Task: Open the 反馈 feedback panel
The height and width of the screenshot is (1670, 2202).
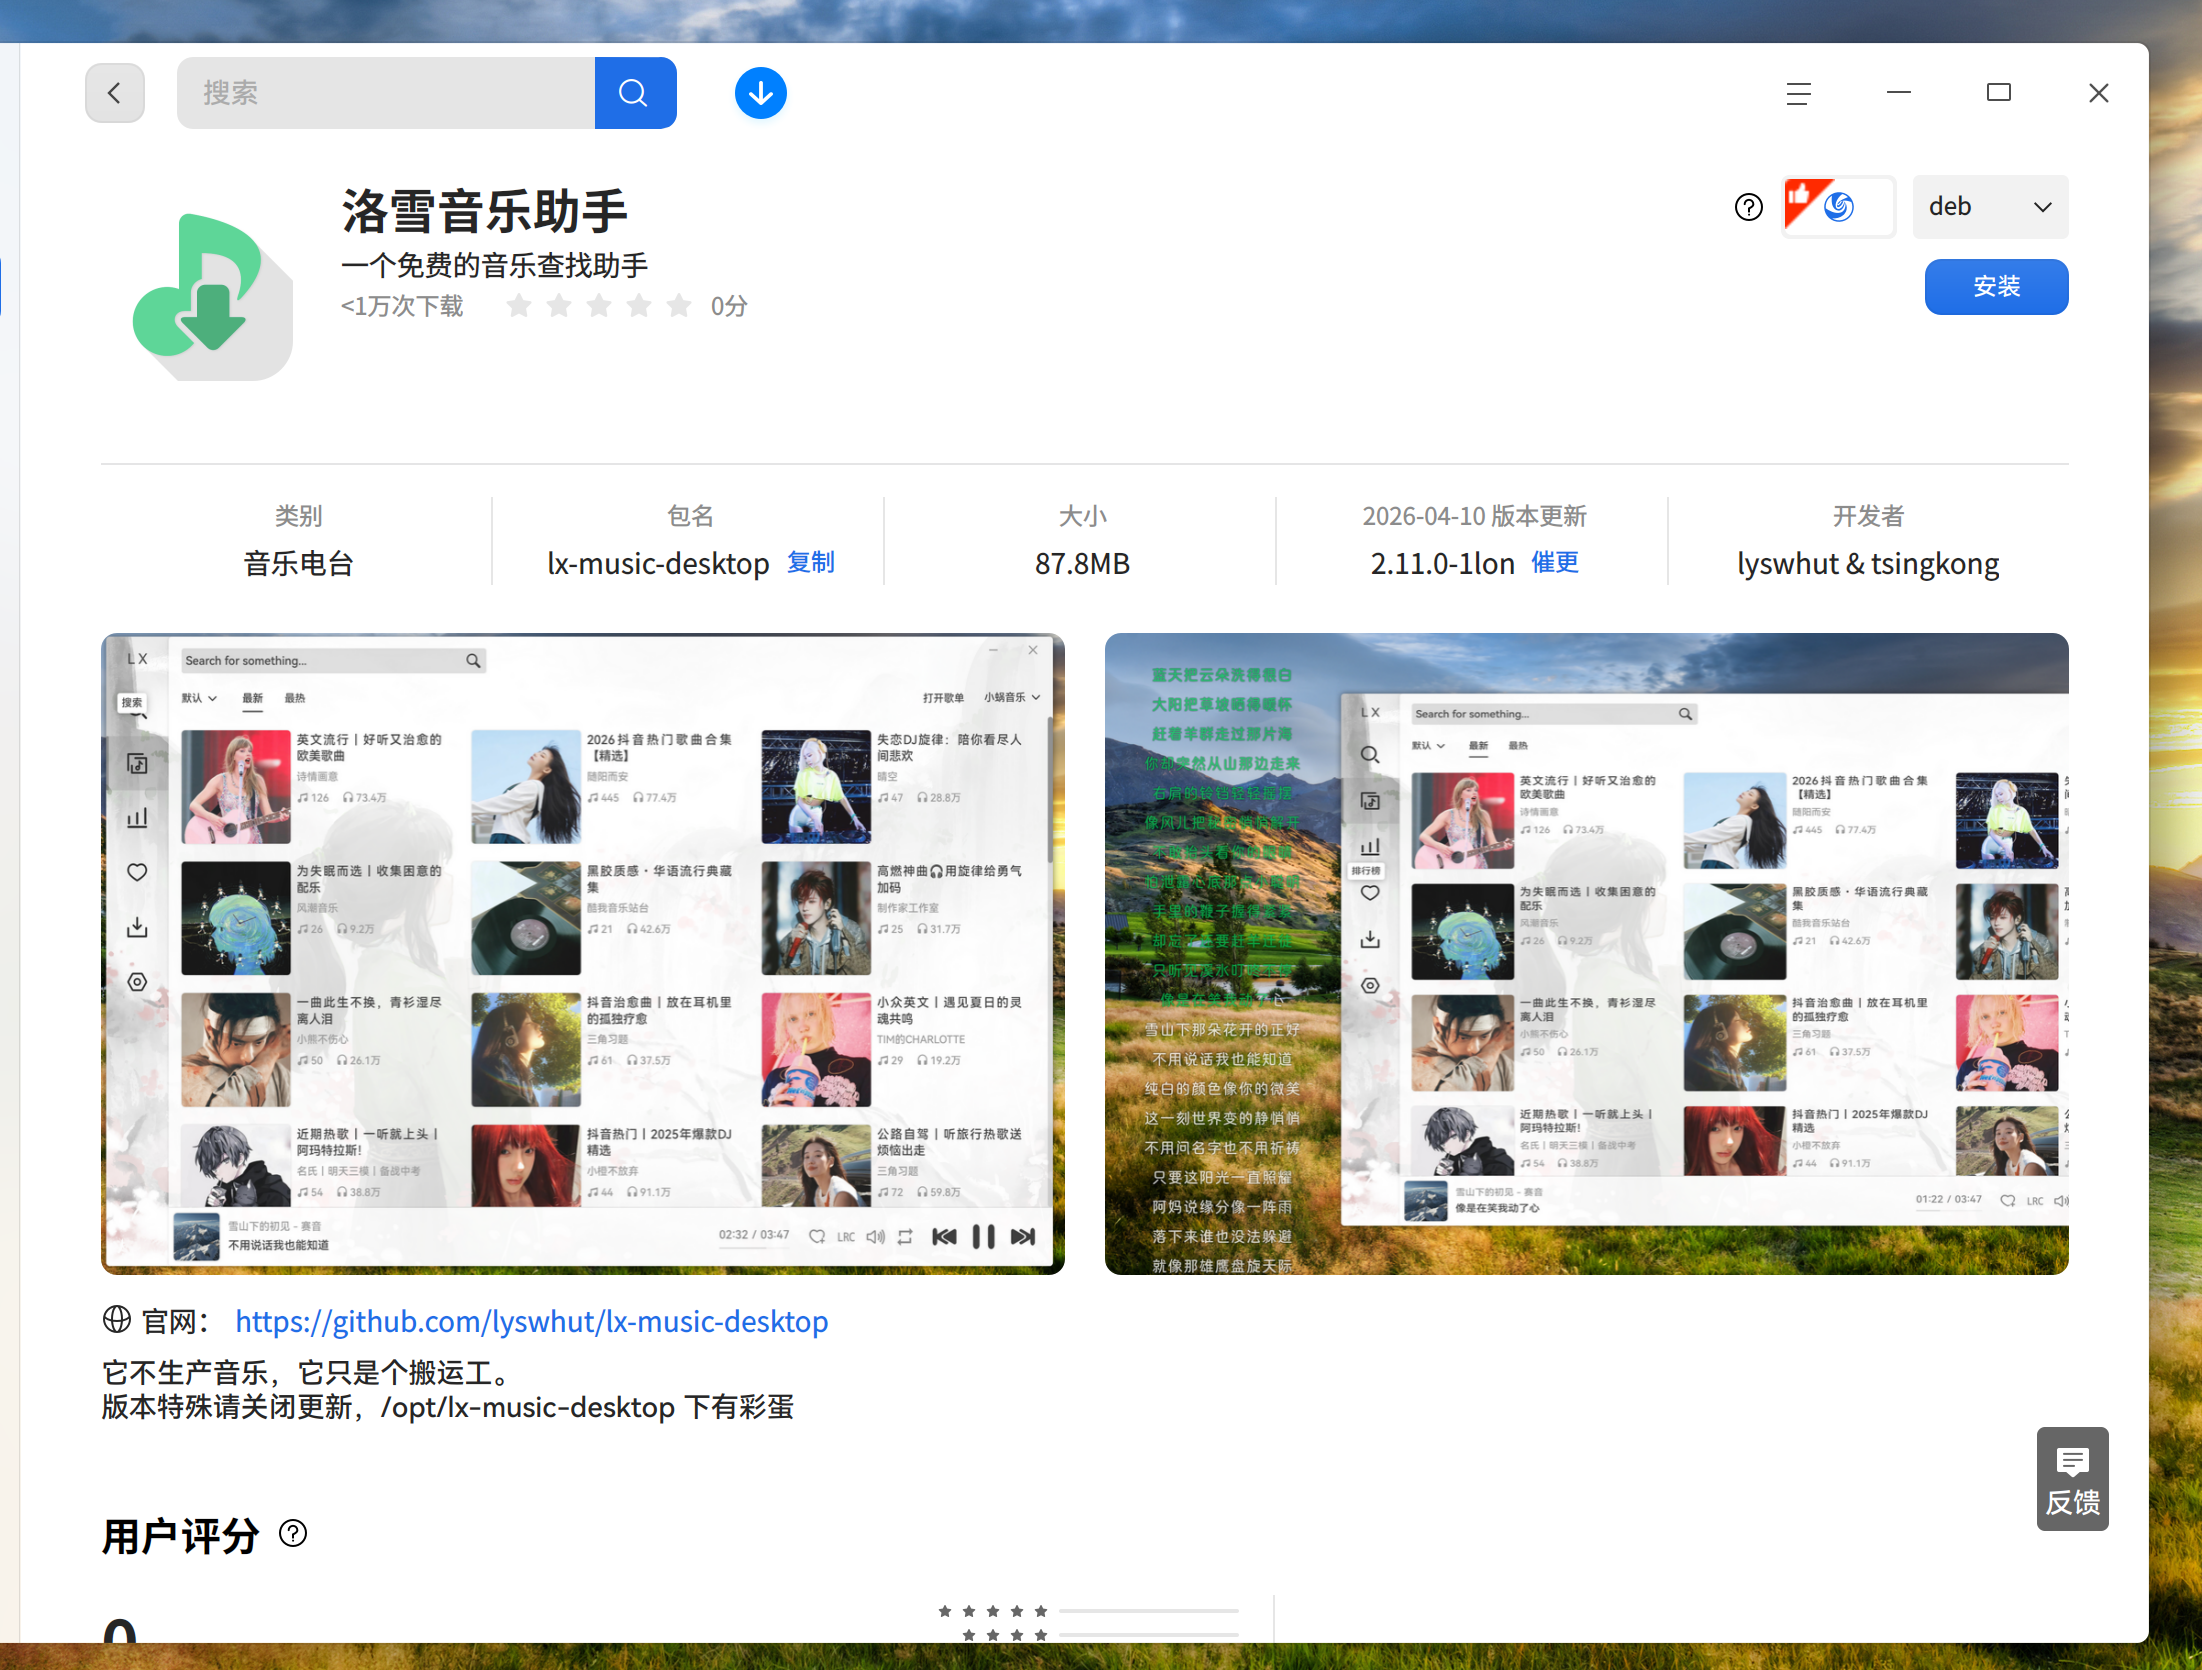Action: coord(2072,1479)
